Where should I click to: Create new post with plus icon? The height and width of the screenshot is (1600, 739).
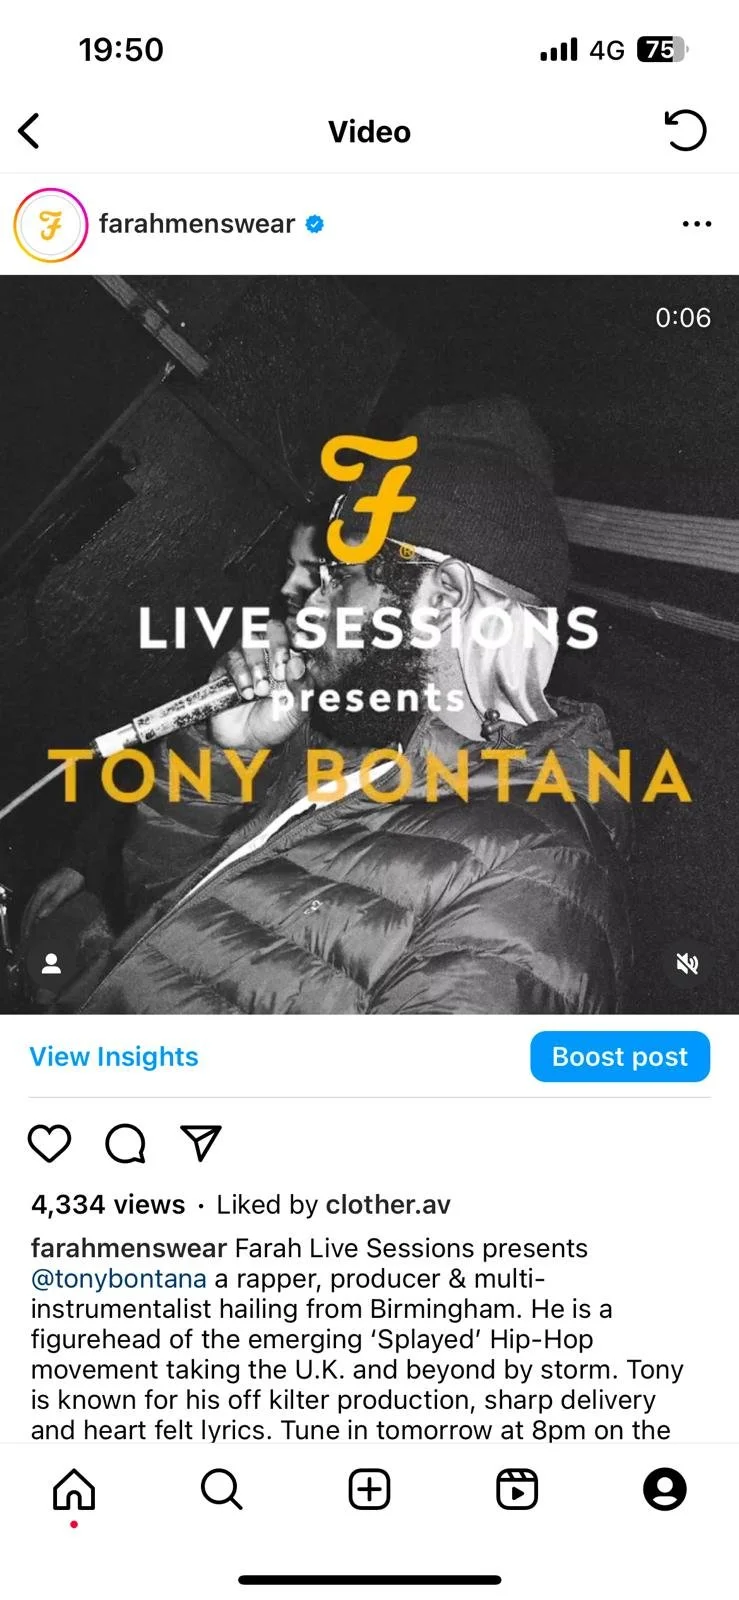[x=369, y=1490]
